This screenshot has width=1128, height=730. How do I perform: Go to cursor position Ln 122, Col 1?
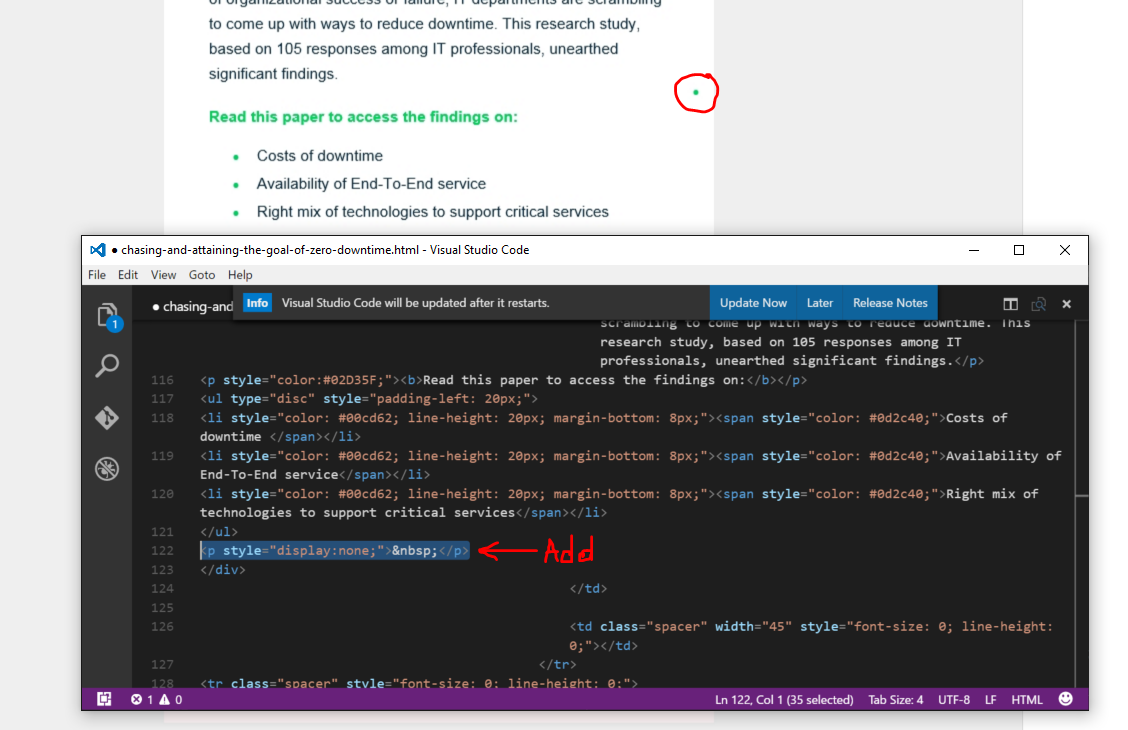(x=784, y=700)
